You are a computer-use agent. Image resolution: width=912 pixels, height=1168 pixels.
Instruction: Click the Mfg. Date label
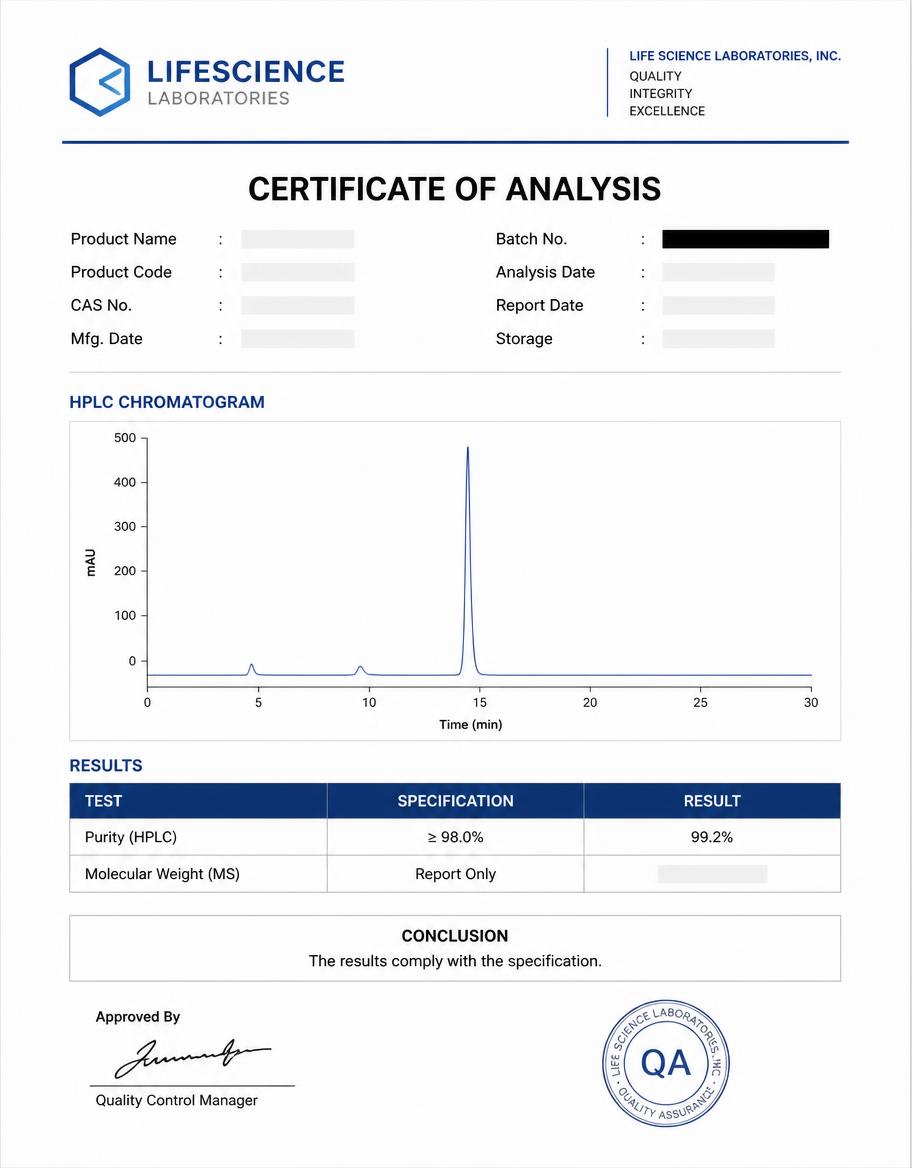[107, 339]
